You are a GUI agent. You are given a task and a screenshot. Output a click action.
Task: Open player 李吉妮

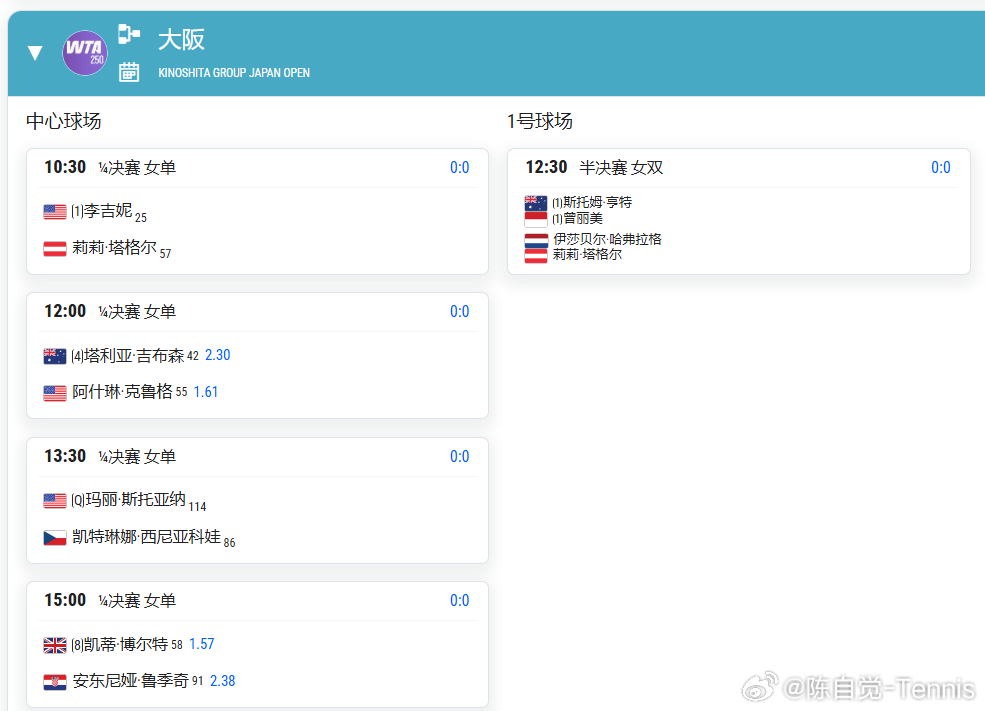pyautogui.click(x=107, y=211)
